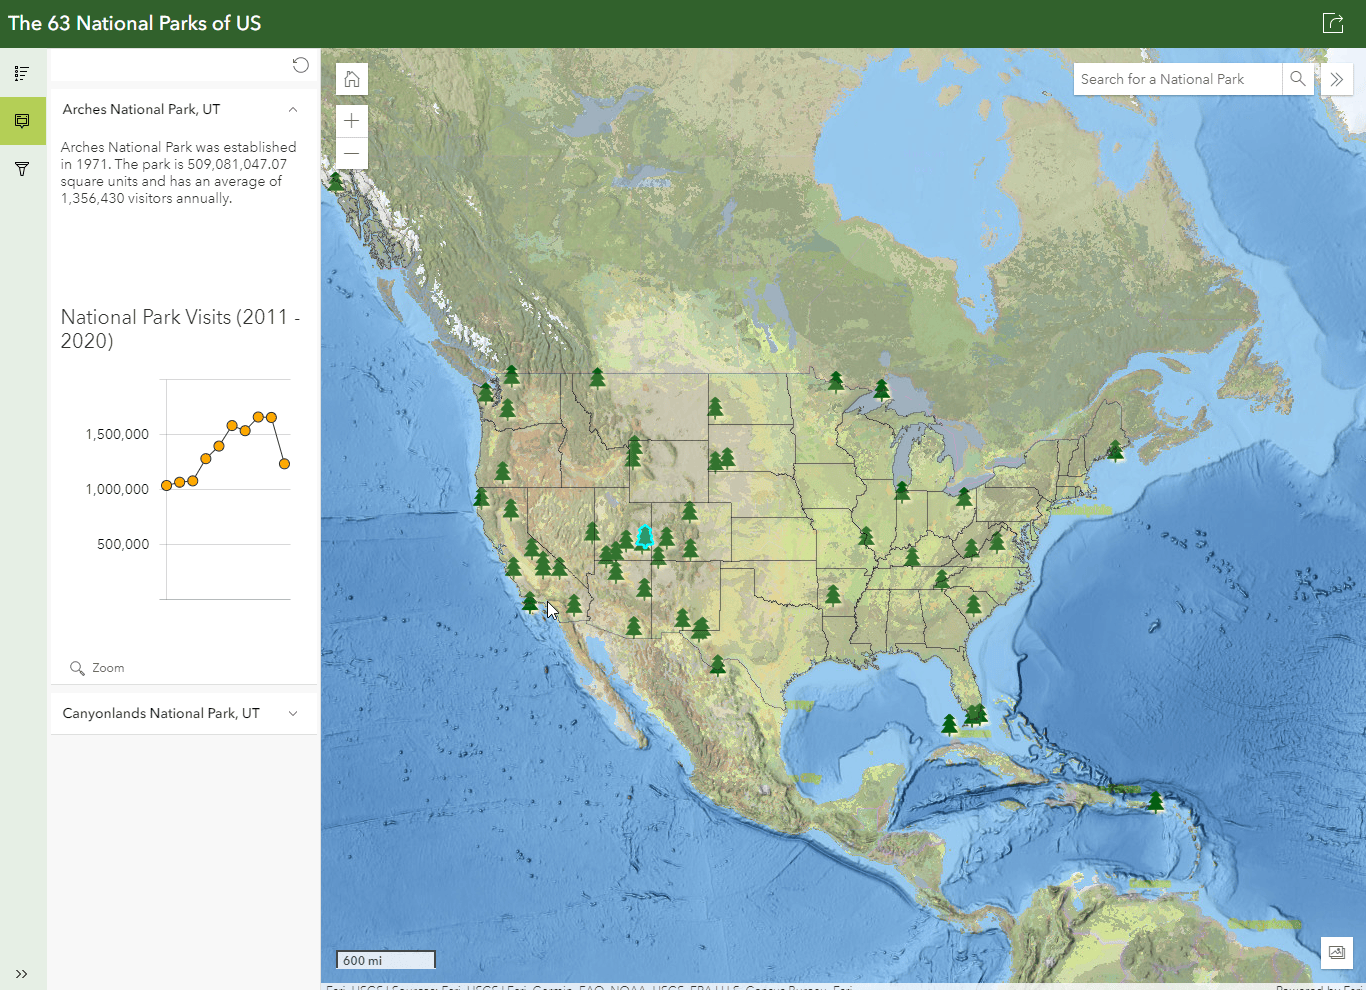Click into the Search for a National Park field
This screenshot has width=1366, height=990.
click(x=1177, y=79)
